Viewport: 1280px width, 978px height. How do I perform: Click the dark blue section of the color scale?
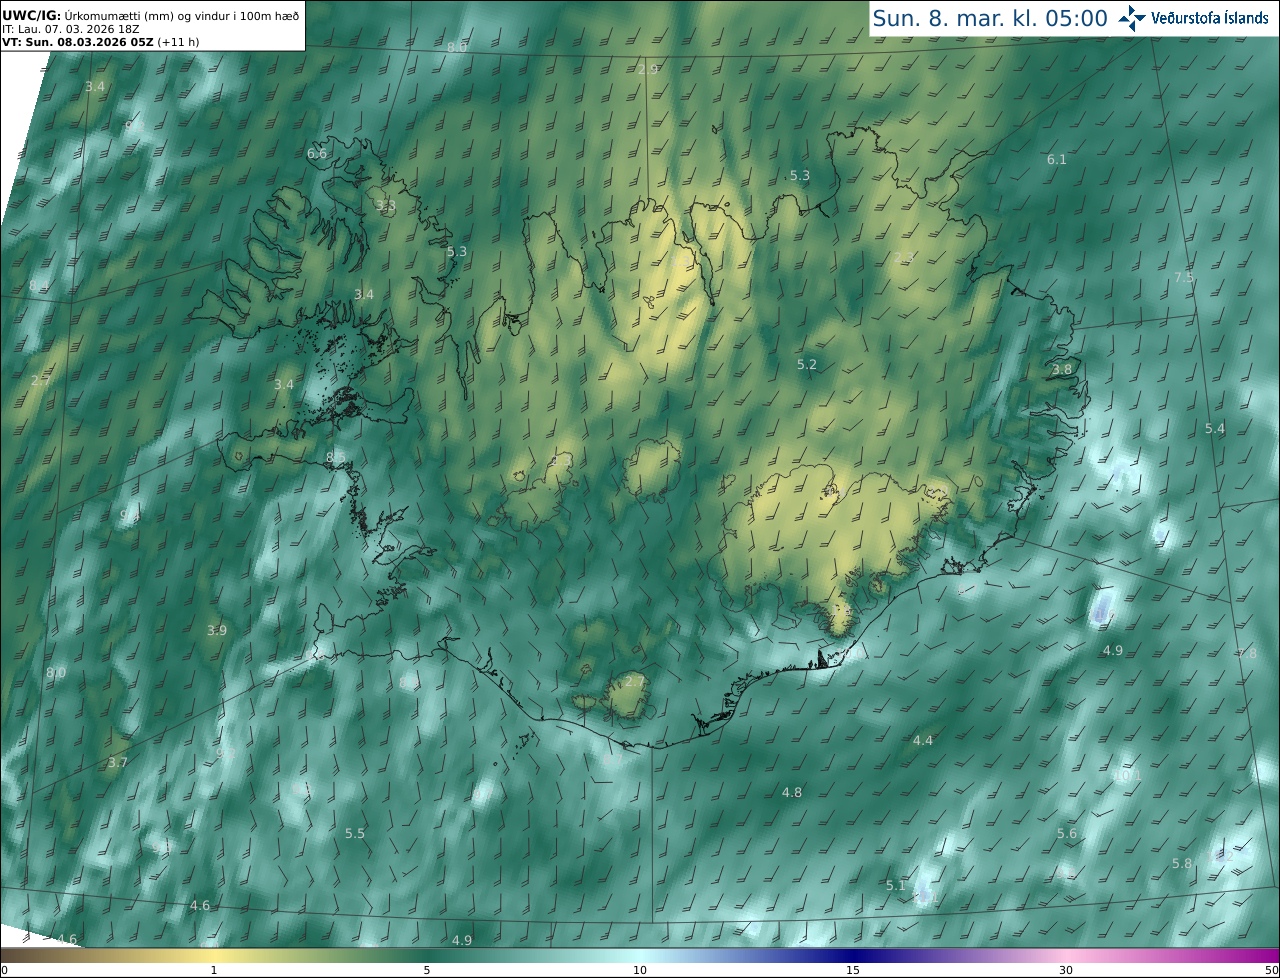point(853,955)
